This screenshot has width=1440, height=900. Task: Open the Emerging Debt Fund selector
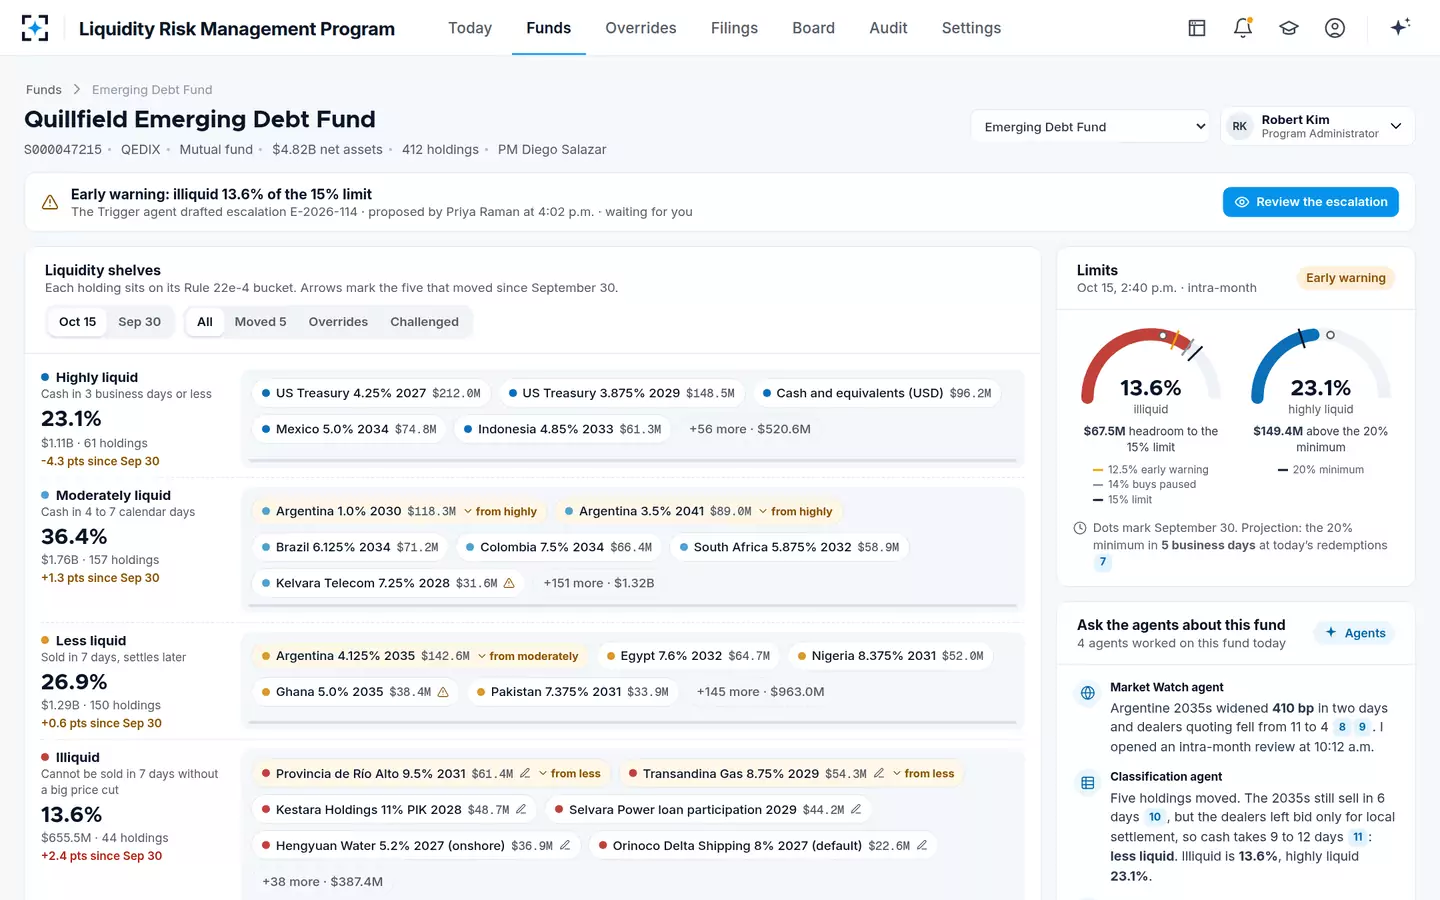point(1091,127)
